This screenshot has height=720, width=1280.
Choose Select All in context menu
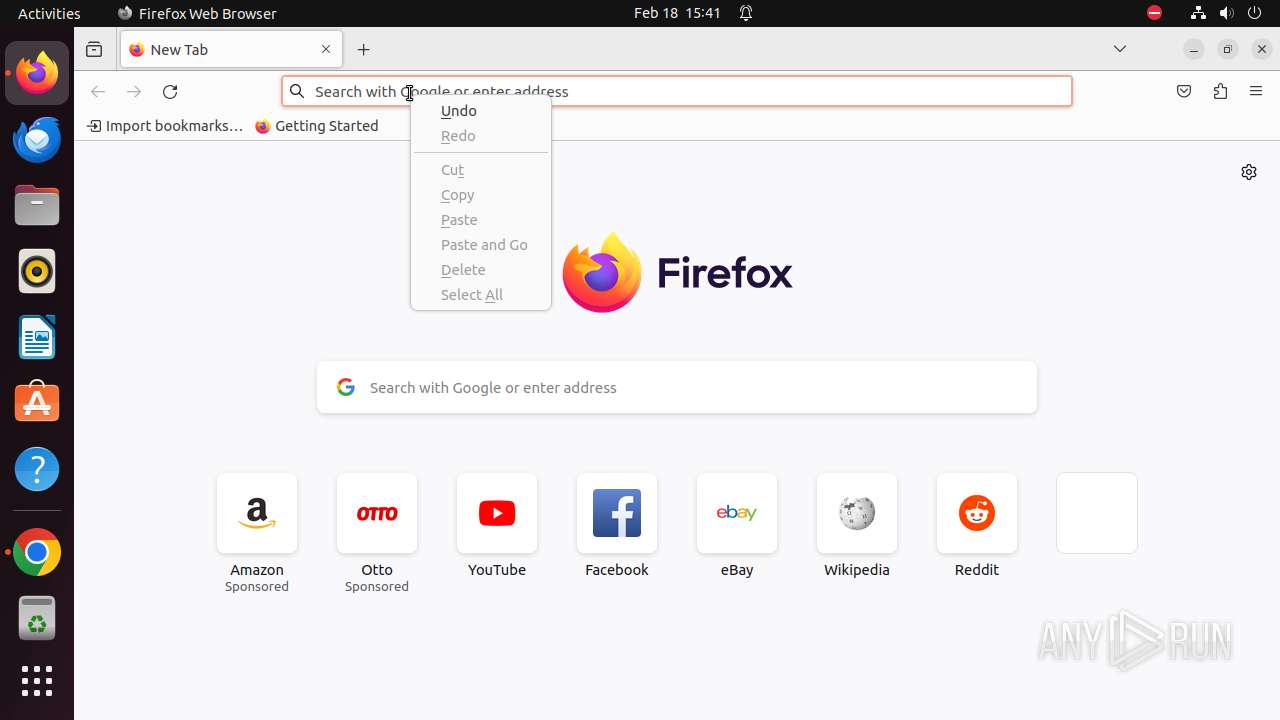click(x=481, y=295)
